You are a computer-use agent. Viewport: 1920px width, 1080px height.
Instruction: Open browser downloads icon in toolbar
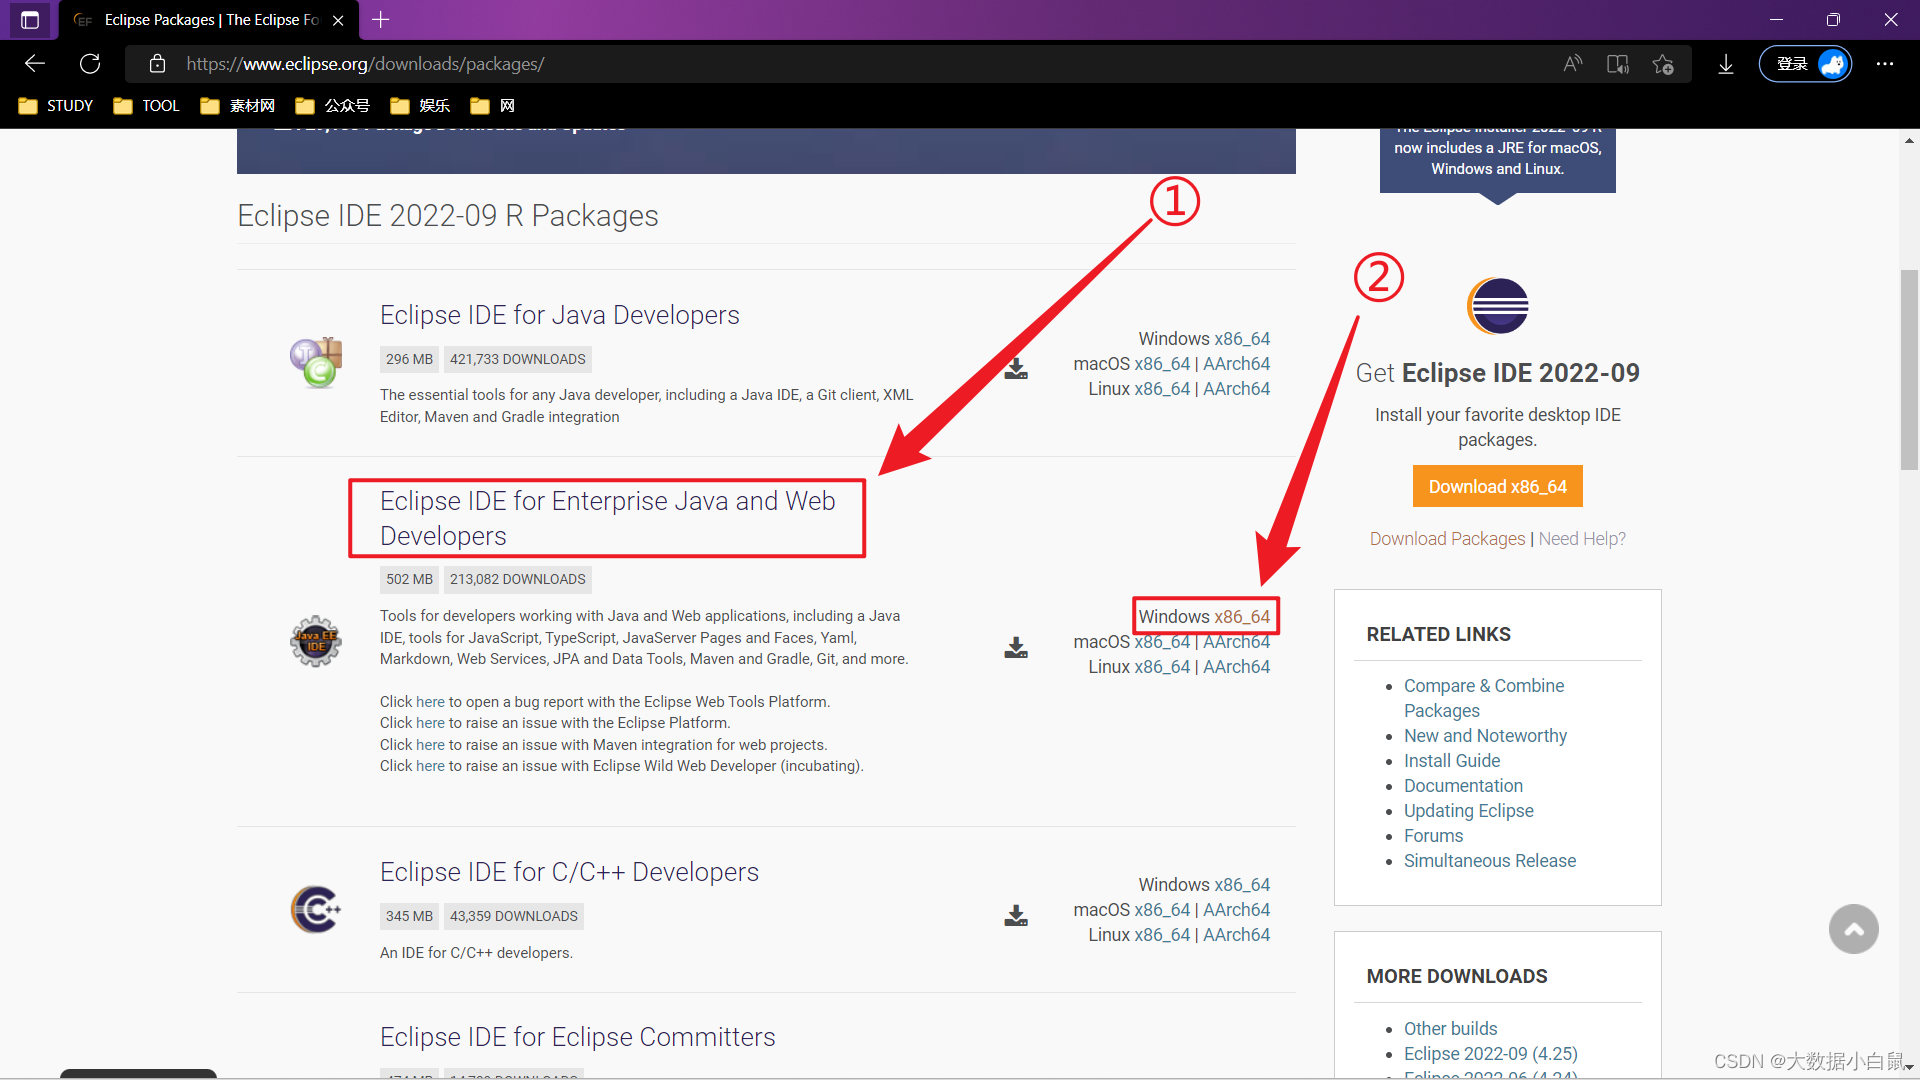pyautogui.click(x=1725, y=64)
